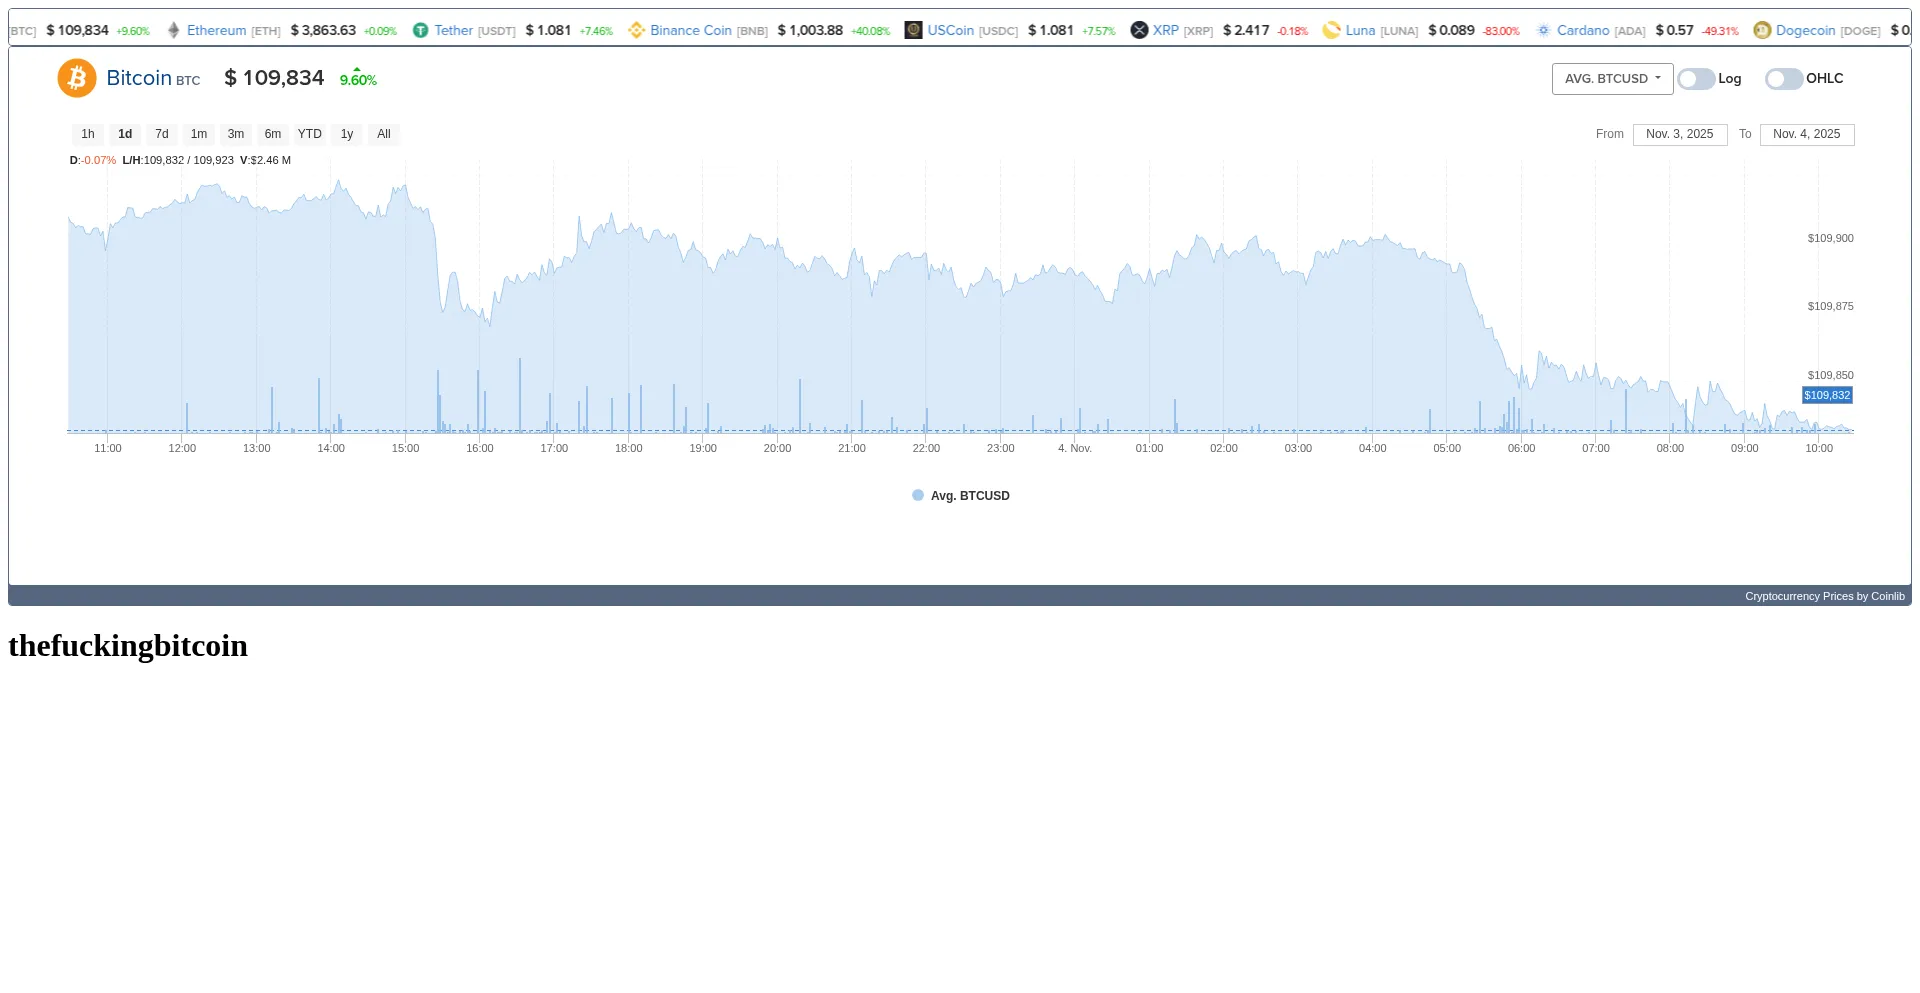
Task: Click the XRP icon in ticker
Action: point(1139,31)
